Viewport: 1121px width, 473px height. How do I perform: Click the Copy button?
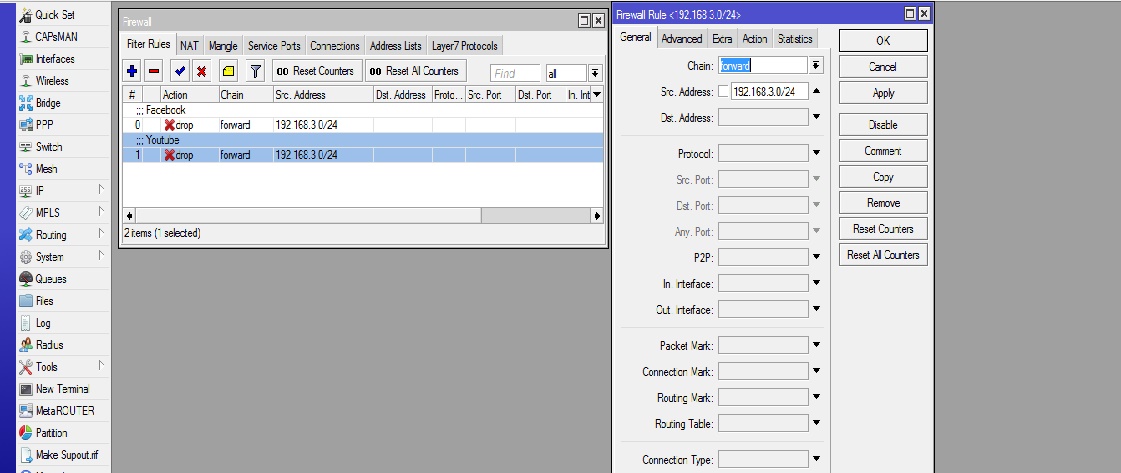tap(883, 176)
